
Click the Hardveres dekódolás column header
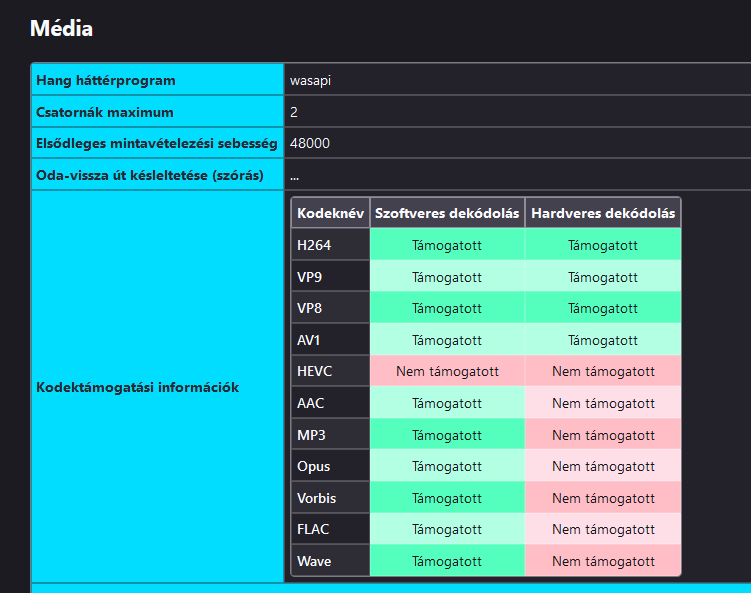[x=603, y=213]
